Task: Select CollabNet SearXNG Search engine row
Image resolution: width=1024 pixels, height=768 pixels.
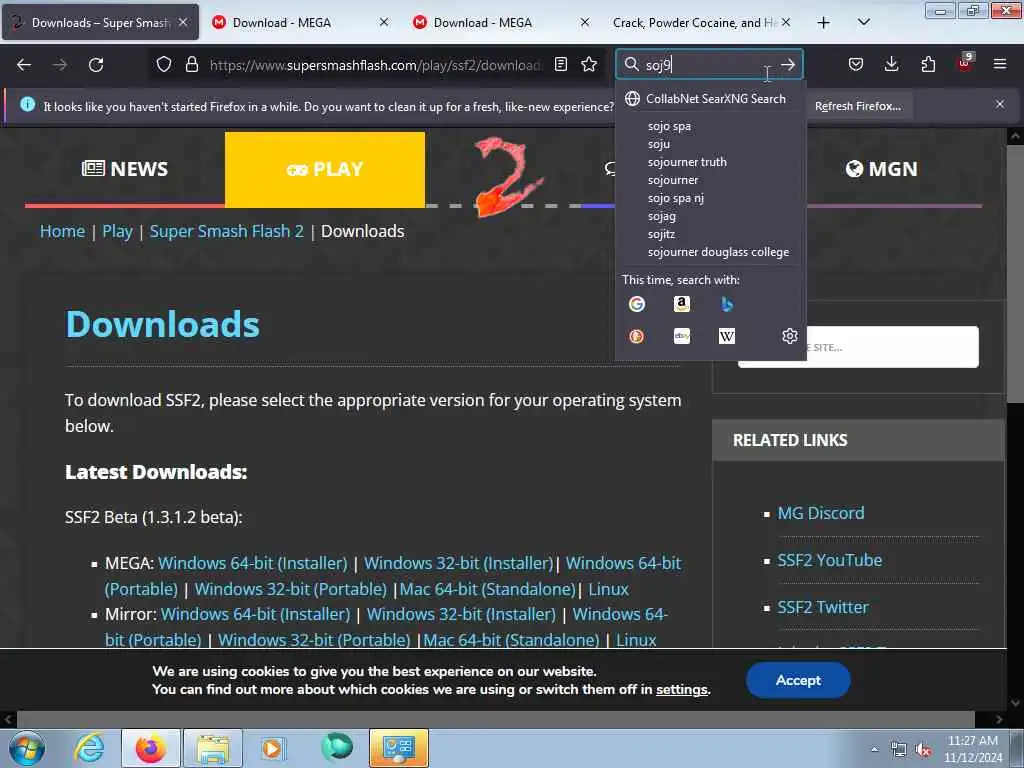Action: [711, 99]
